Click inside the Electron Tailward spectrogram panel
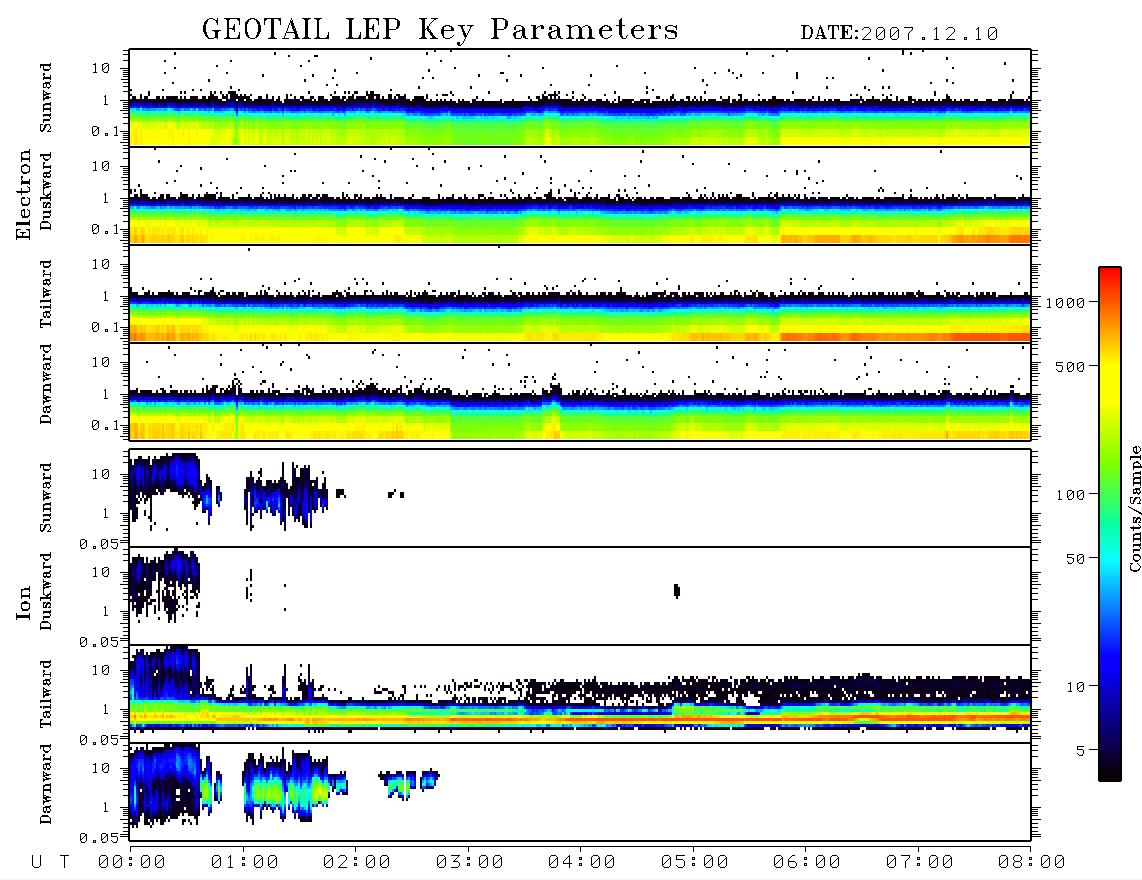The width and height of the screenshot is (1142, 880). (580, 294)
